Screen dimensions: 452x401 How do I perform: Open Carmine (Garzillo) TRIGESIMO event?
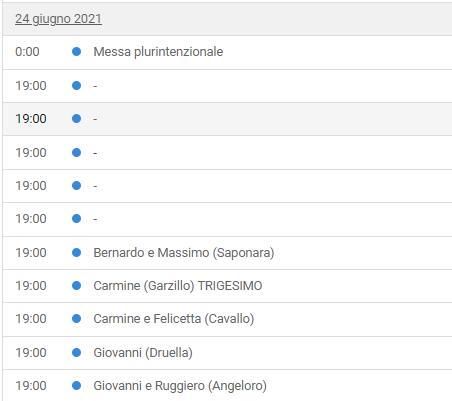click(178, 286)
